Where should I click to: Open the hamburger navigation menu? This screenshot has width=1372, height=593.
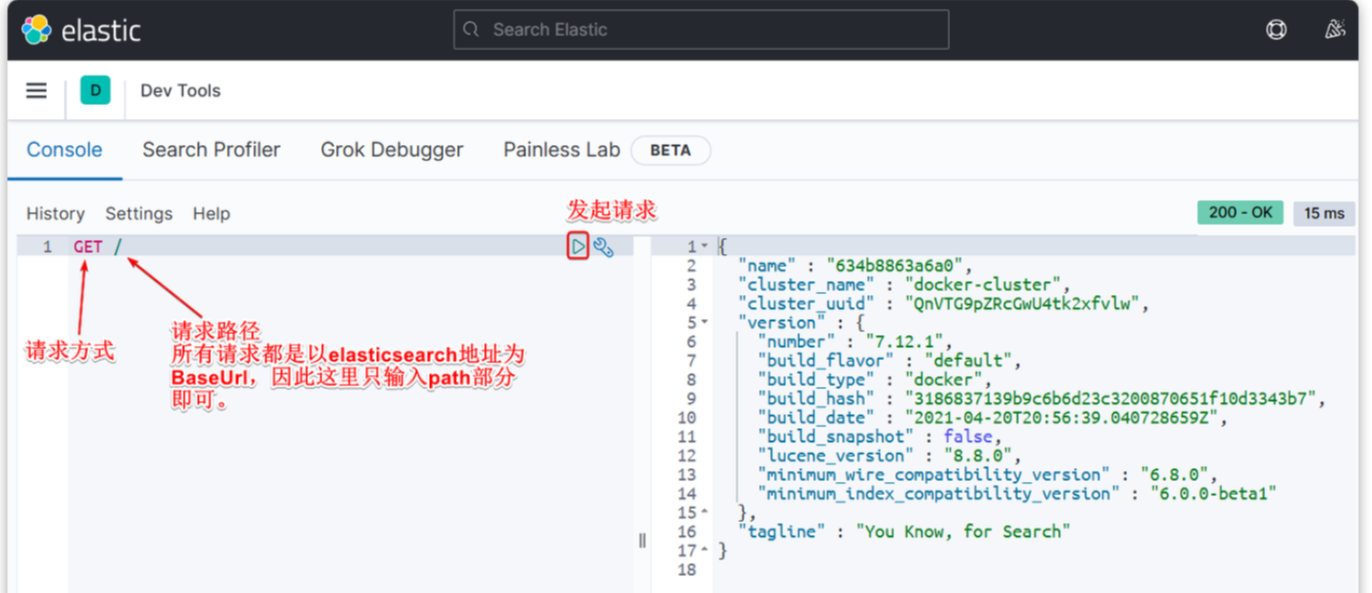[x=37, y=91]
